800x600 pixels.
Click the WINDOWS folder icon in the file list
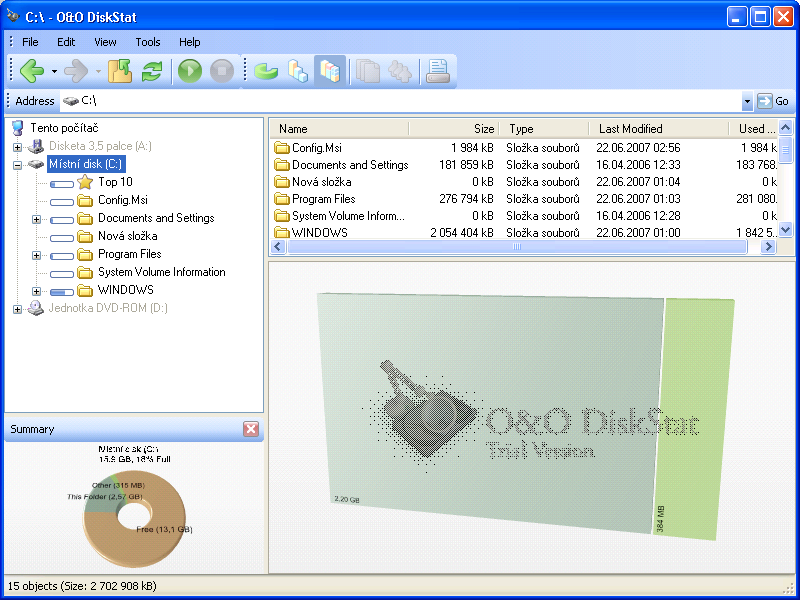282,233
